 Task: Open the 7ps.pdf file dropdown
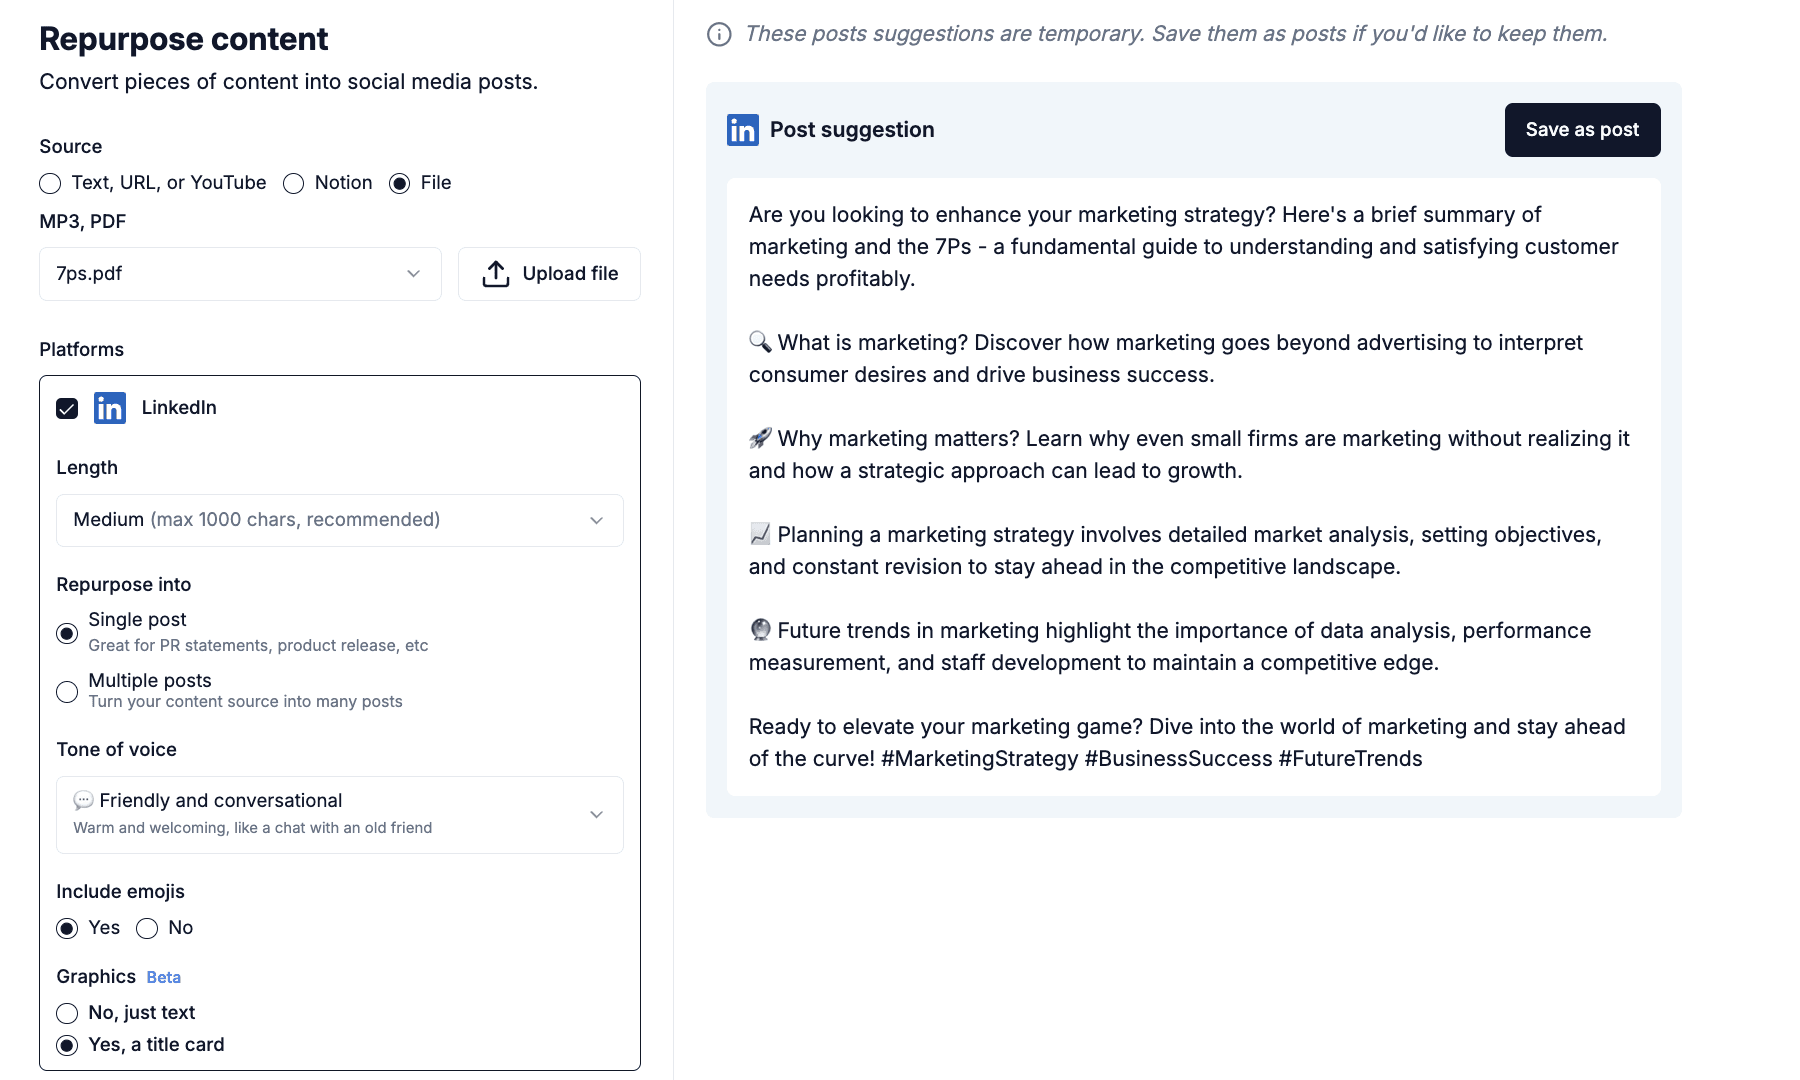[240, 274]
